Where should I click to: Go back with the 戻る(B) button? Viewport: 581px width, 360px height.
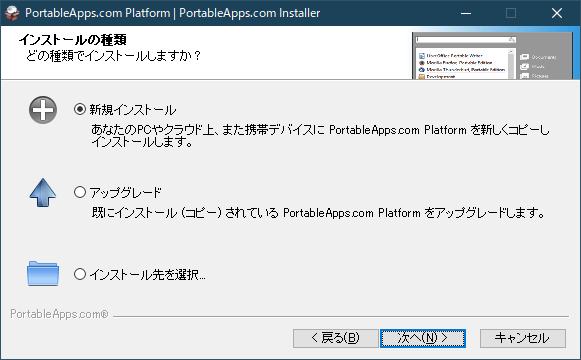(x=335, y=338)
